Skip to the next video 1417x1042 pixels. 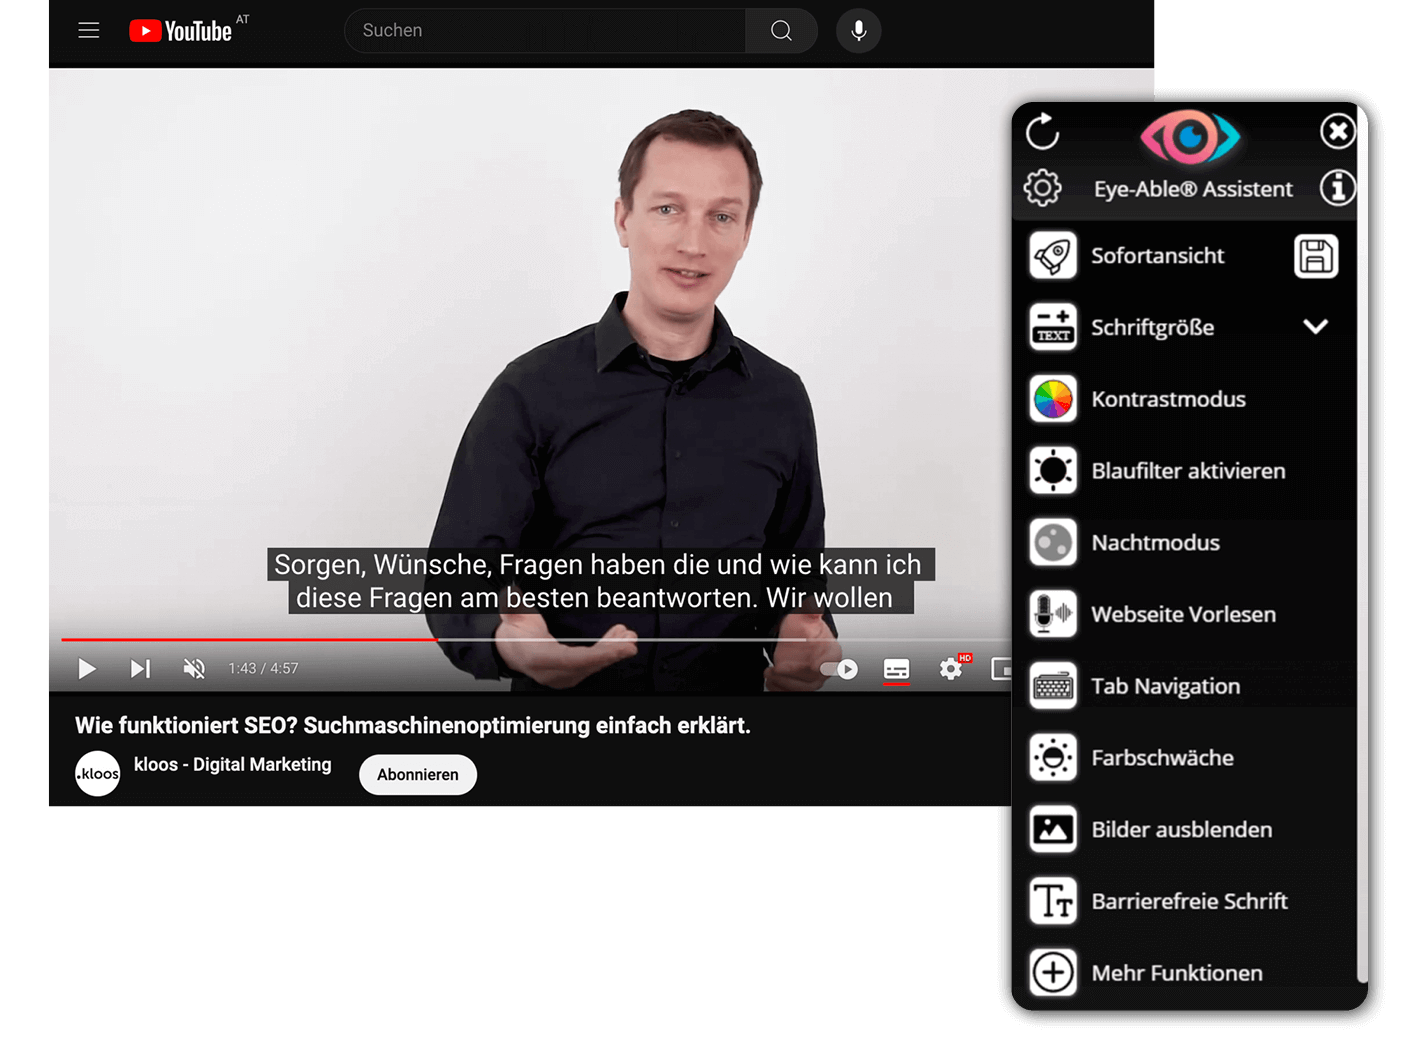click(x=140, y=668)
